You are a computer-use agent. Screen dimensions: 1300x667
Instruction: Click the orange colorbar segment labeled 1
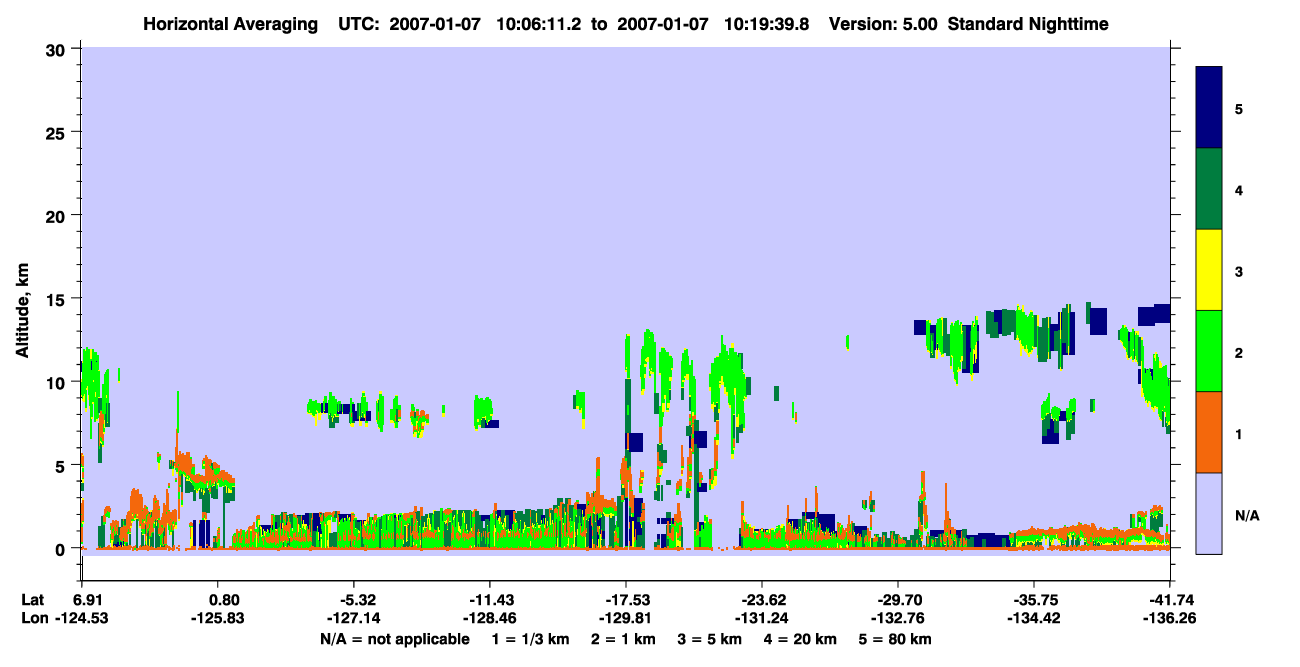1209,432
